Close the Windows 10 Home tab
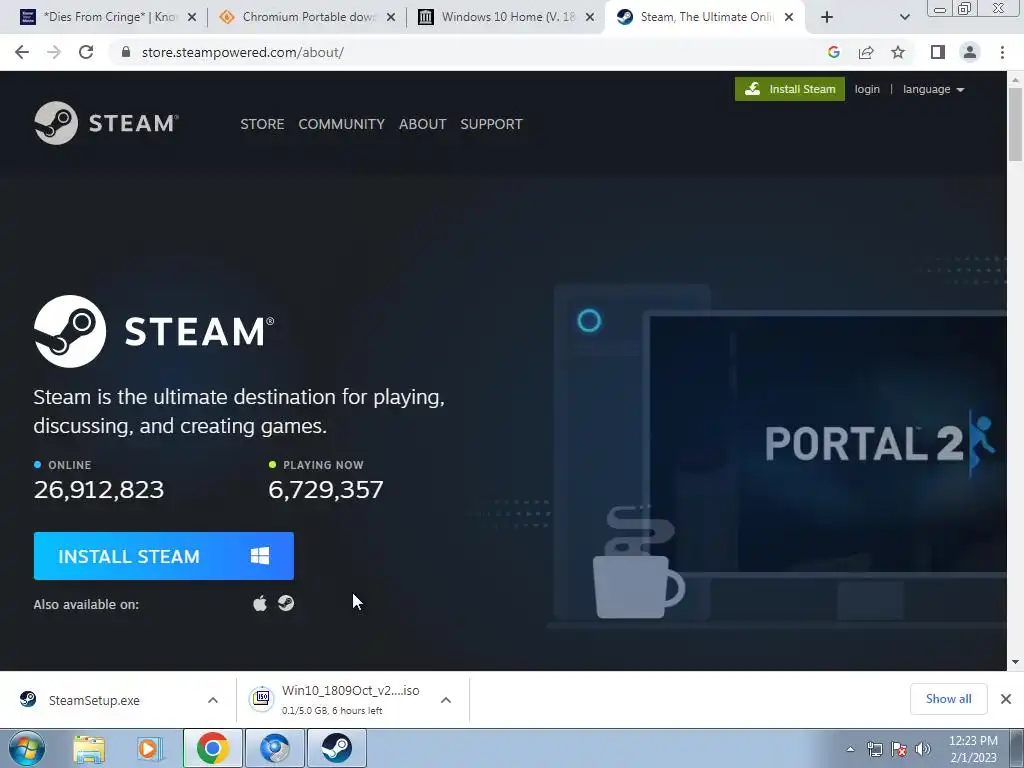1024x768 pixels. pyautogui.click(x=590, y=18)
